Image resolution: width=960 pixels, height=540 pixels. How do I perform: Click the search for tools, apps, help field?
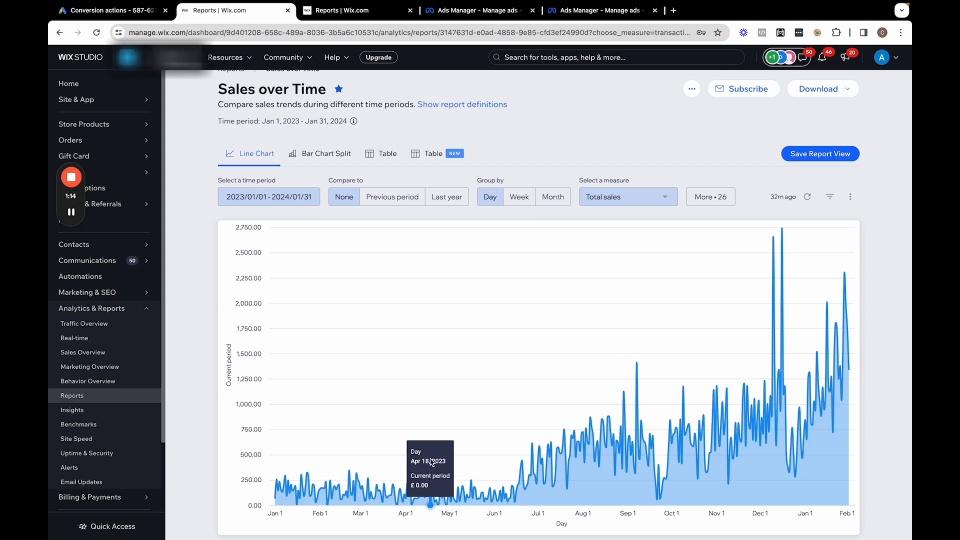tap(617, 57)
